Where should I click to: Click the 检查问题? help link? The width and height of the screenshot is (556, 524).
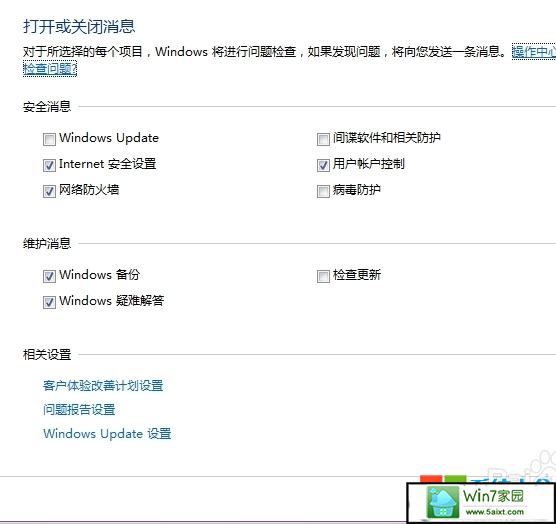pos(50,68)
